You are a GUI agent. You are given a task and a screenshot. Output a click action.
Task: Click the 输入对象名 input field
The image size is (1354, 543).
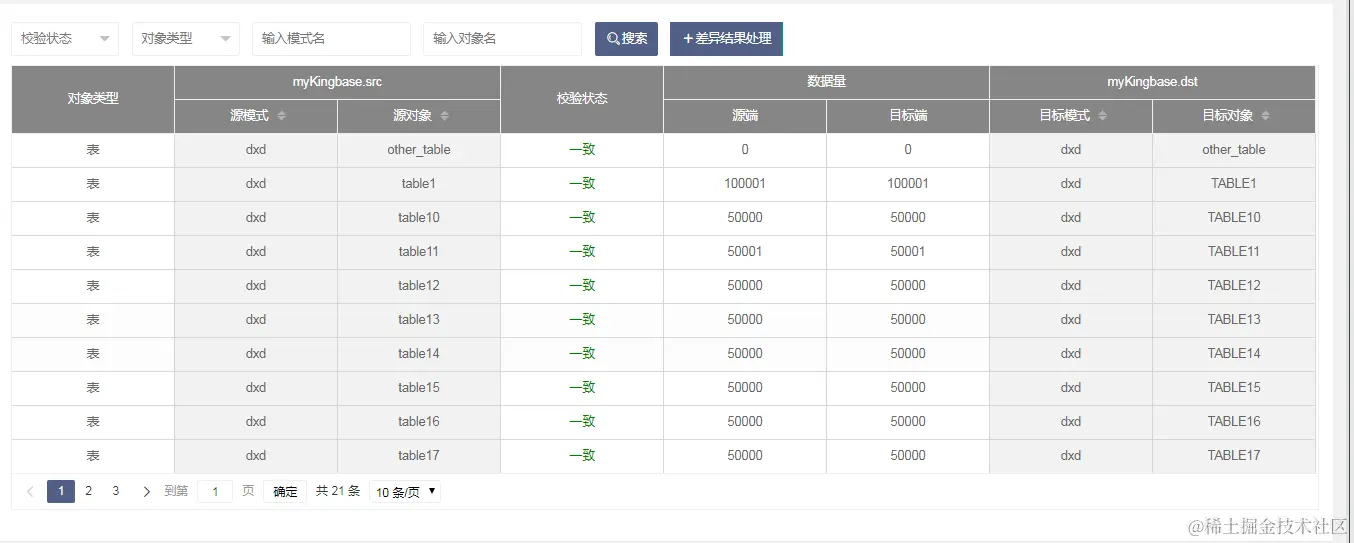tap(502, 39)
